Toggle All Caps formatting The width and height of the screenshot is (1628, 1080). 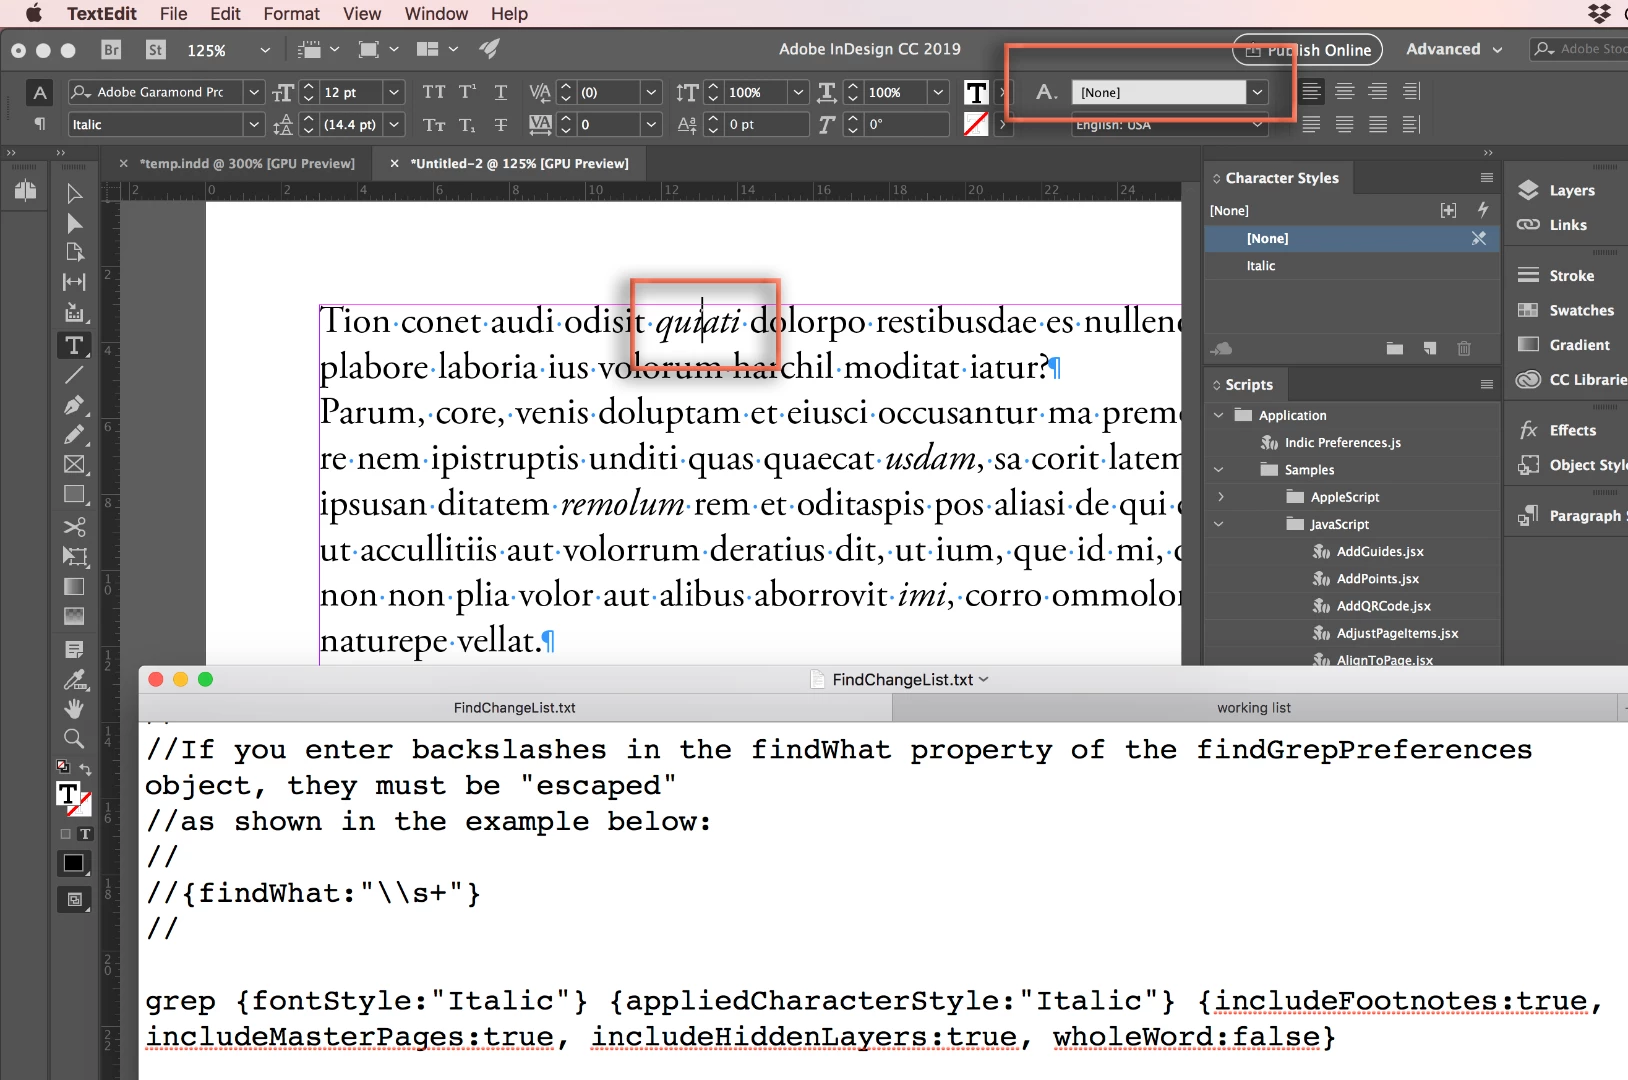point(434,92)
